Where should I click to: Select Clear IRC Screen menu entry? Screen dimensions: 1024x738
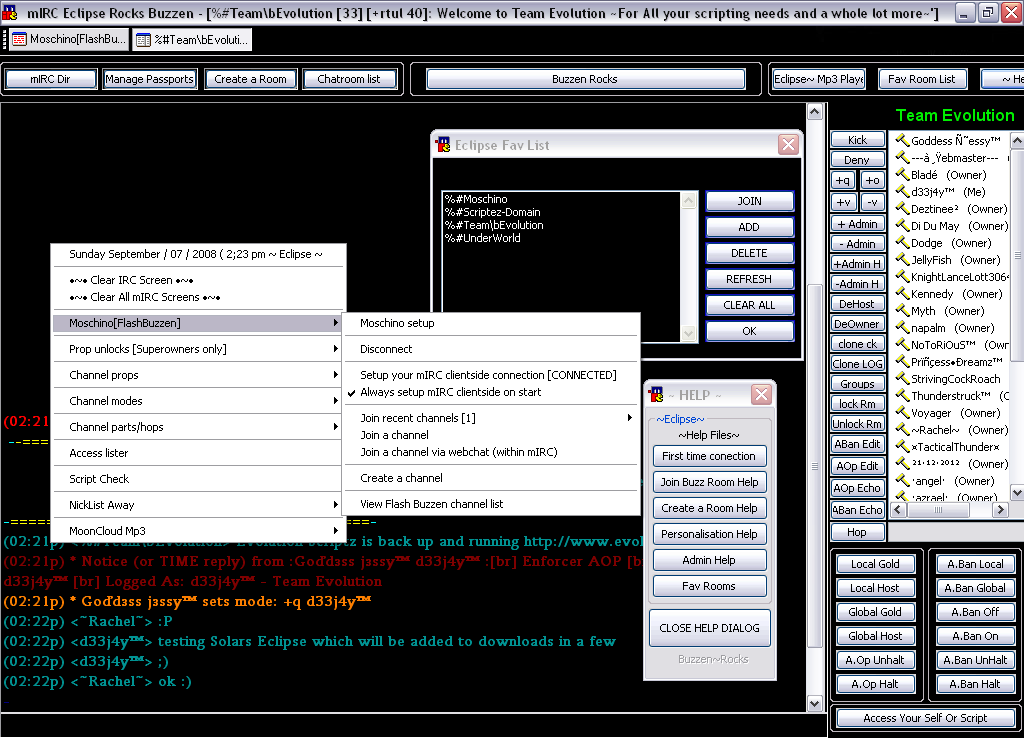pyautogui.click(x=199, y=280)
